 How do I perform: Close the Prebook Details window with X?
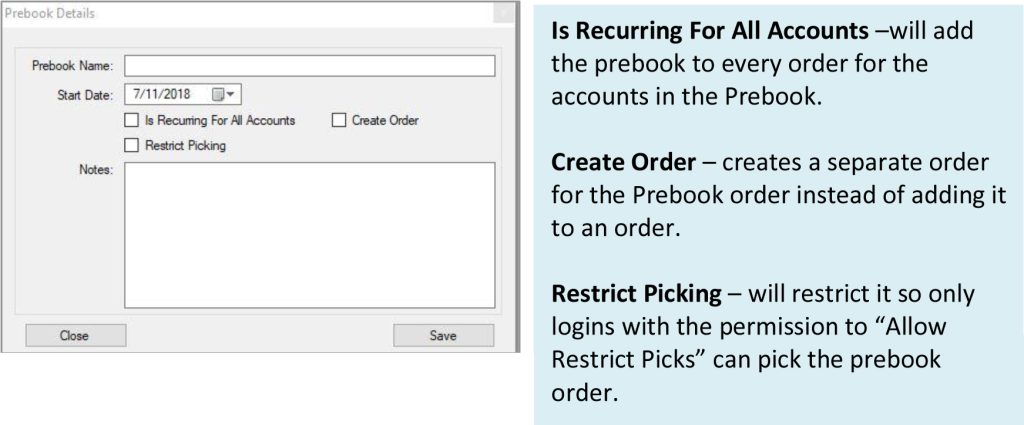click(x=503, y=13)
